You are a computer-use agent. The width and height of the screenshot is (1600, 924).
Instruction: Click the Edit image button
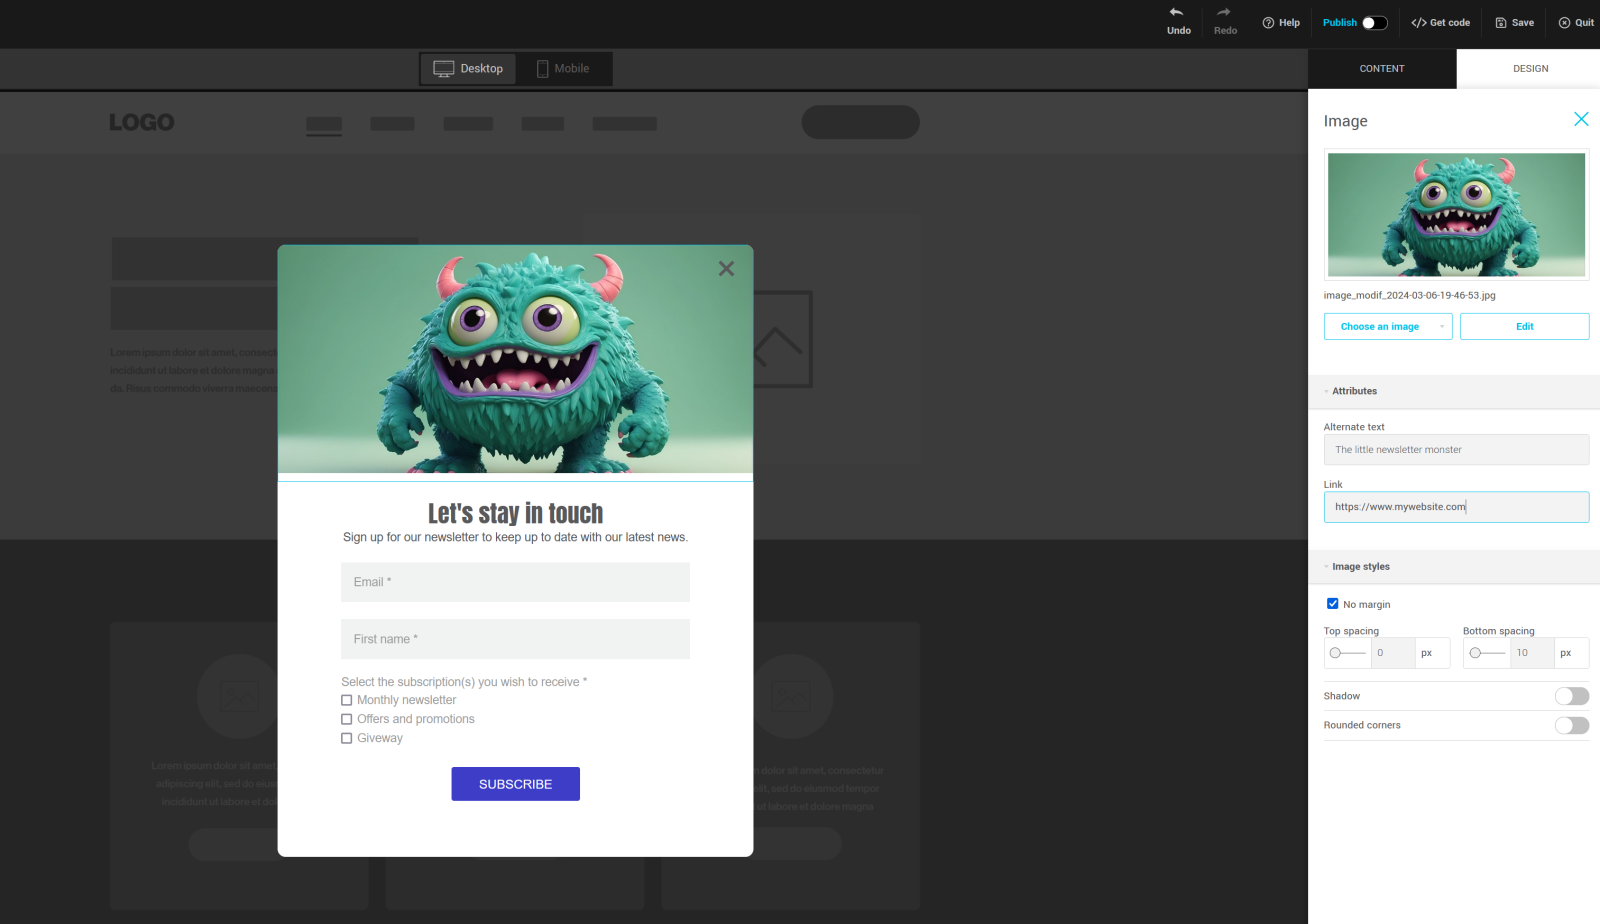pos(1524,327)
